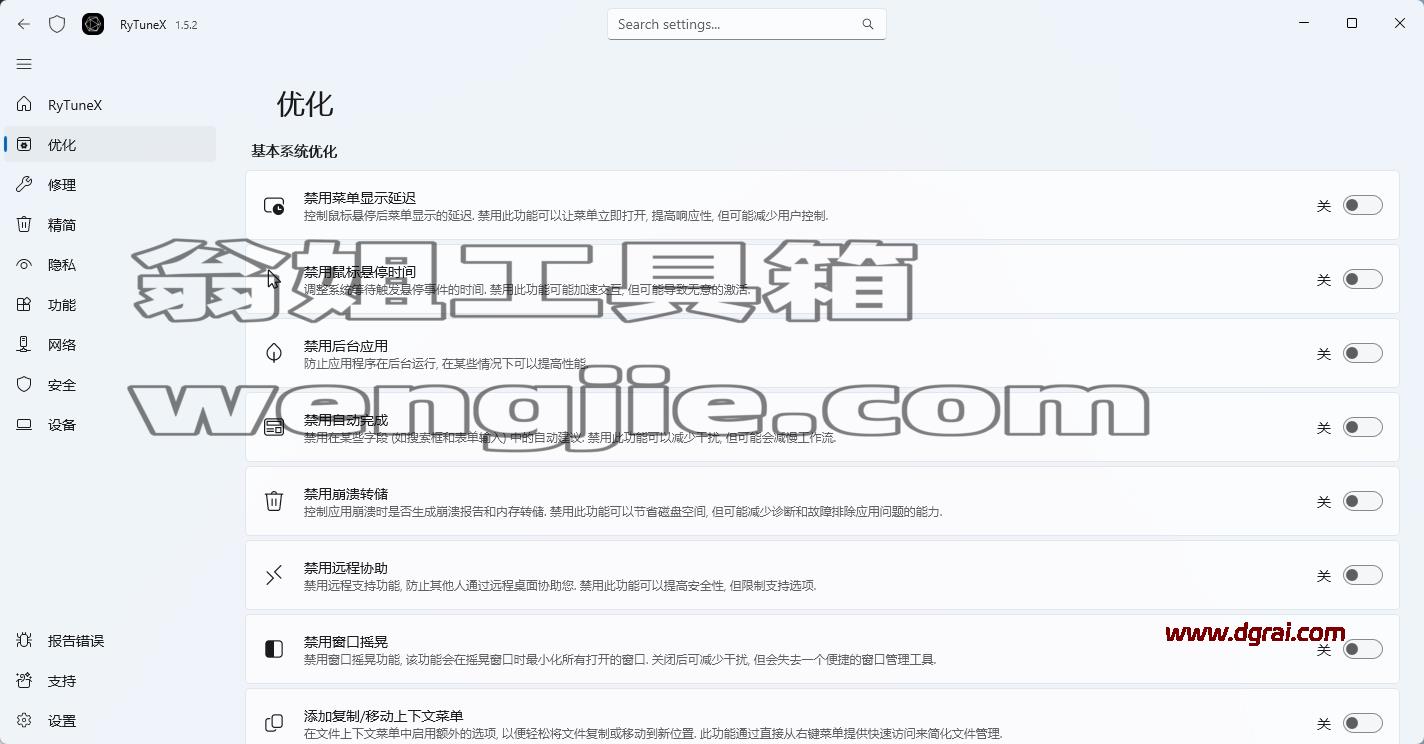The height and width of the screenshot is (744, 1424).
Task: Click the 支持 sidebar icon
Action: (x=24, y=681)
